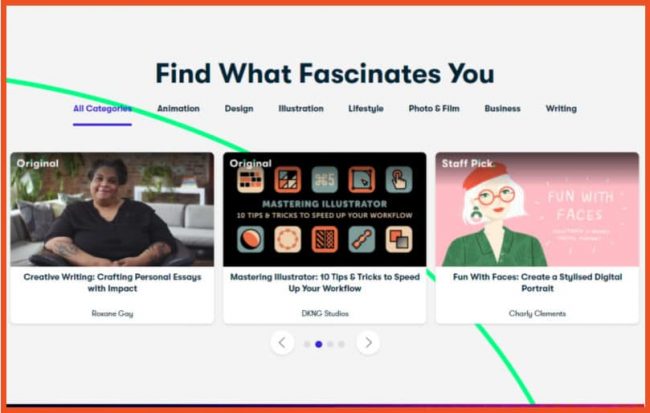Screen dimensions: 650x413
Task: Select the first carousel pagination dot
Action: click(307, 344)
